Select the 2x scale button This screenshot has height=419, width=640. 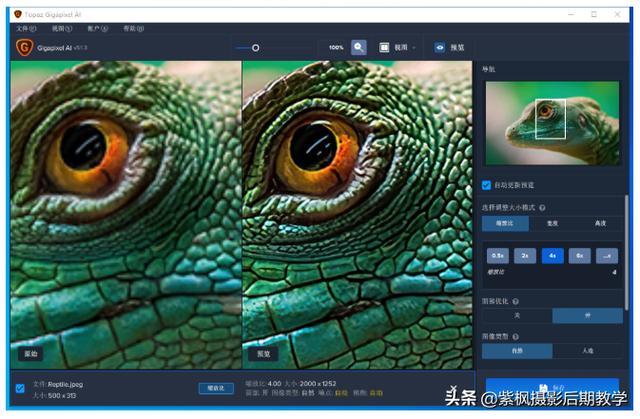point(525,256)
